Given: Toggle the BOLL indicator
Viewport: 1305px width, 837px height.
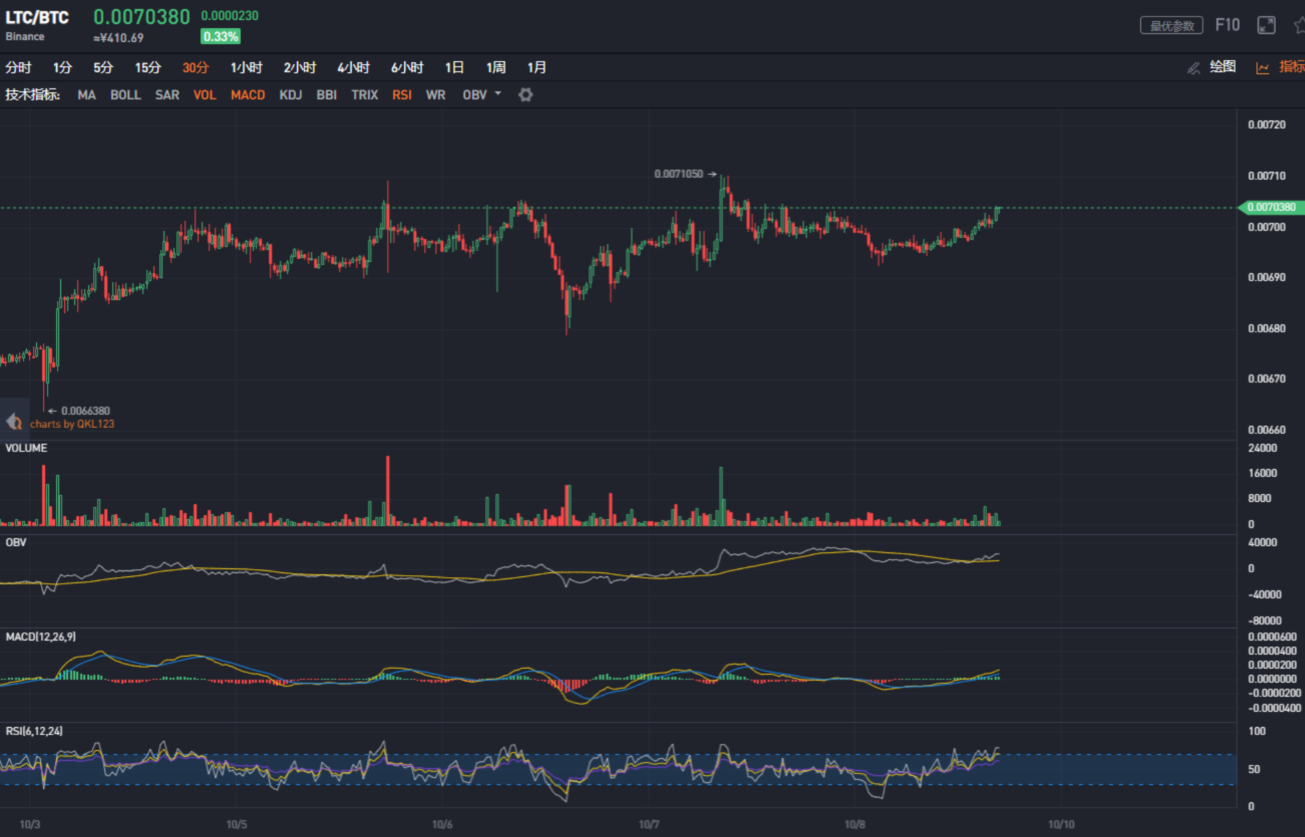Looking at the screenshot, I should (x=125, y=95).
